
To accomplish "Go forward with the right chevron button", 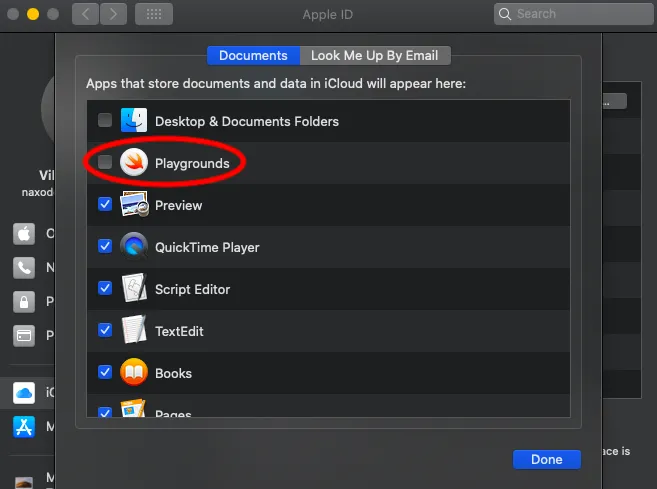I will point(113,14).
